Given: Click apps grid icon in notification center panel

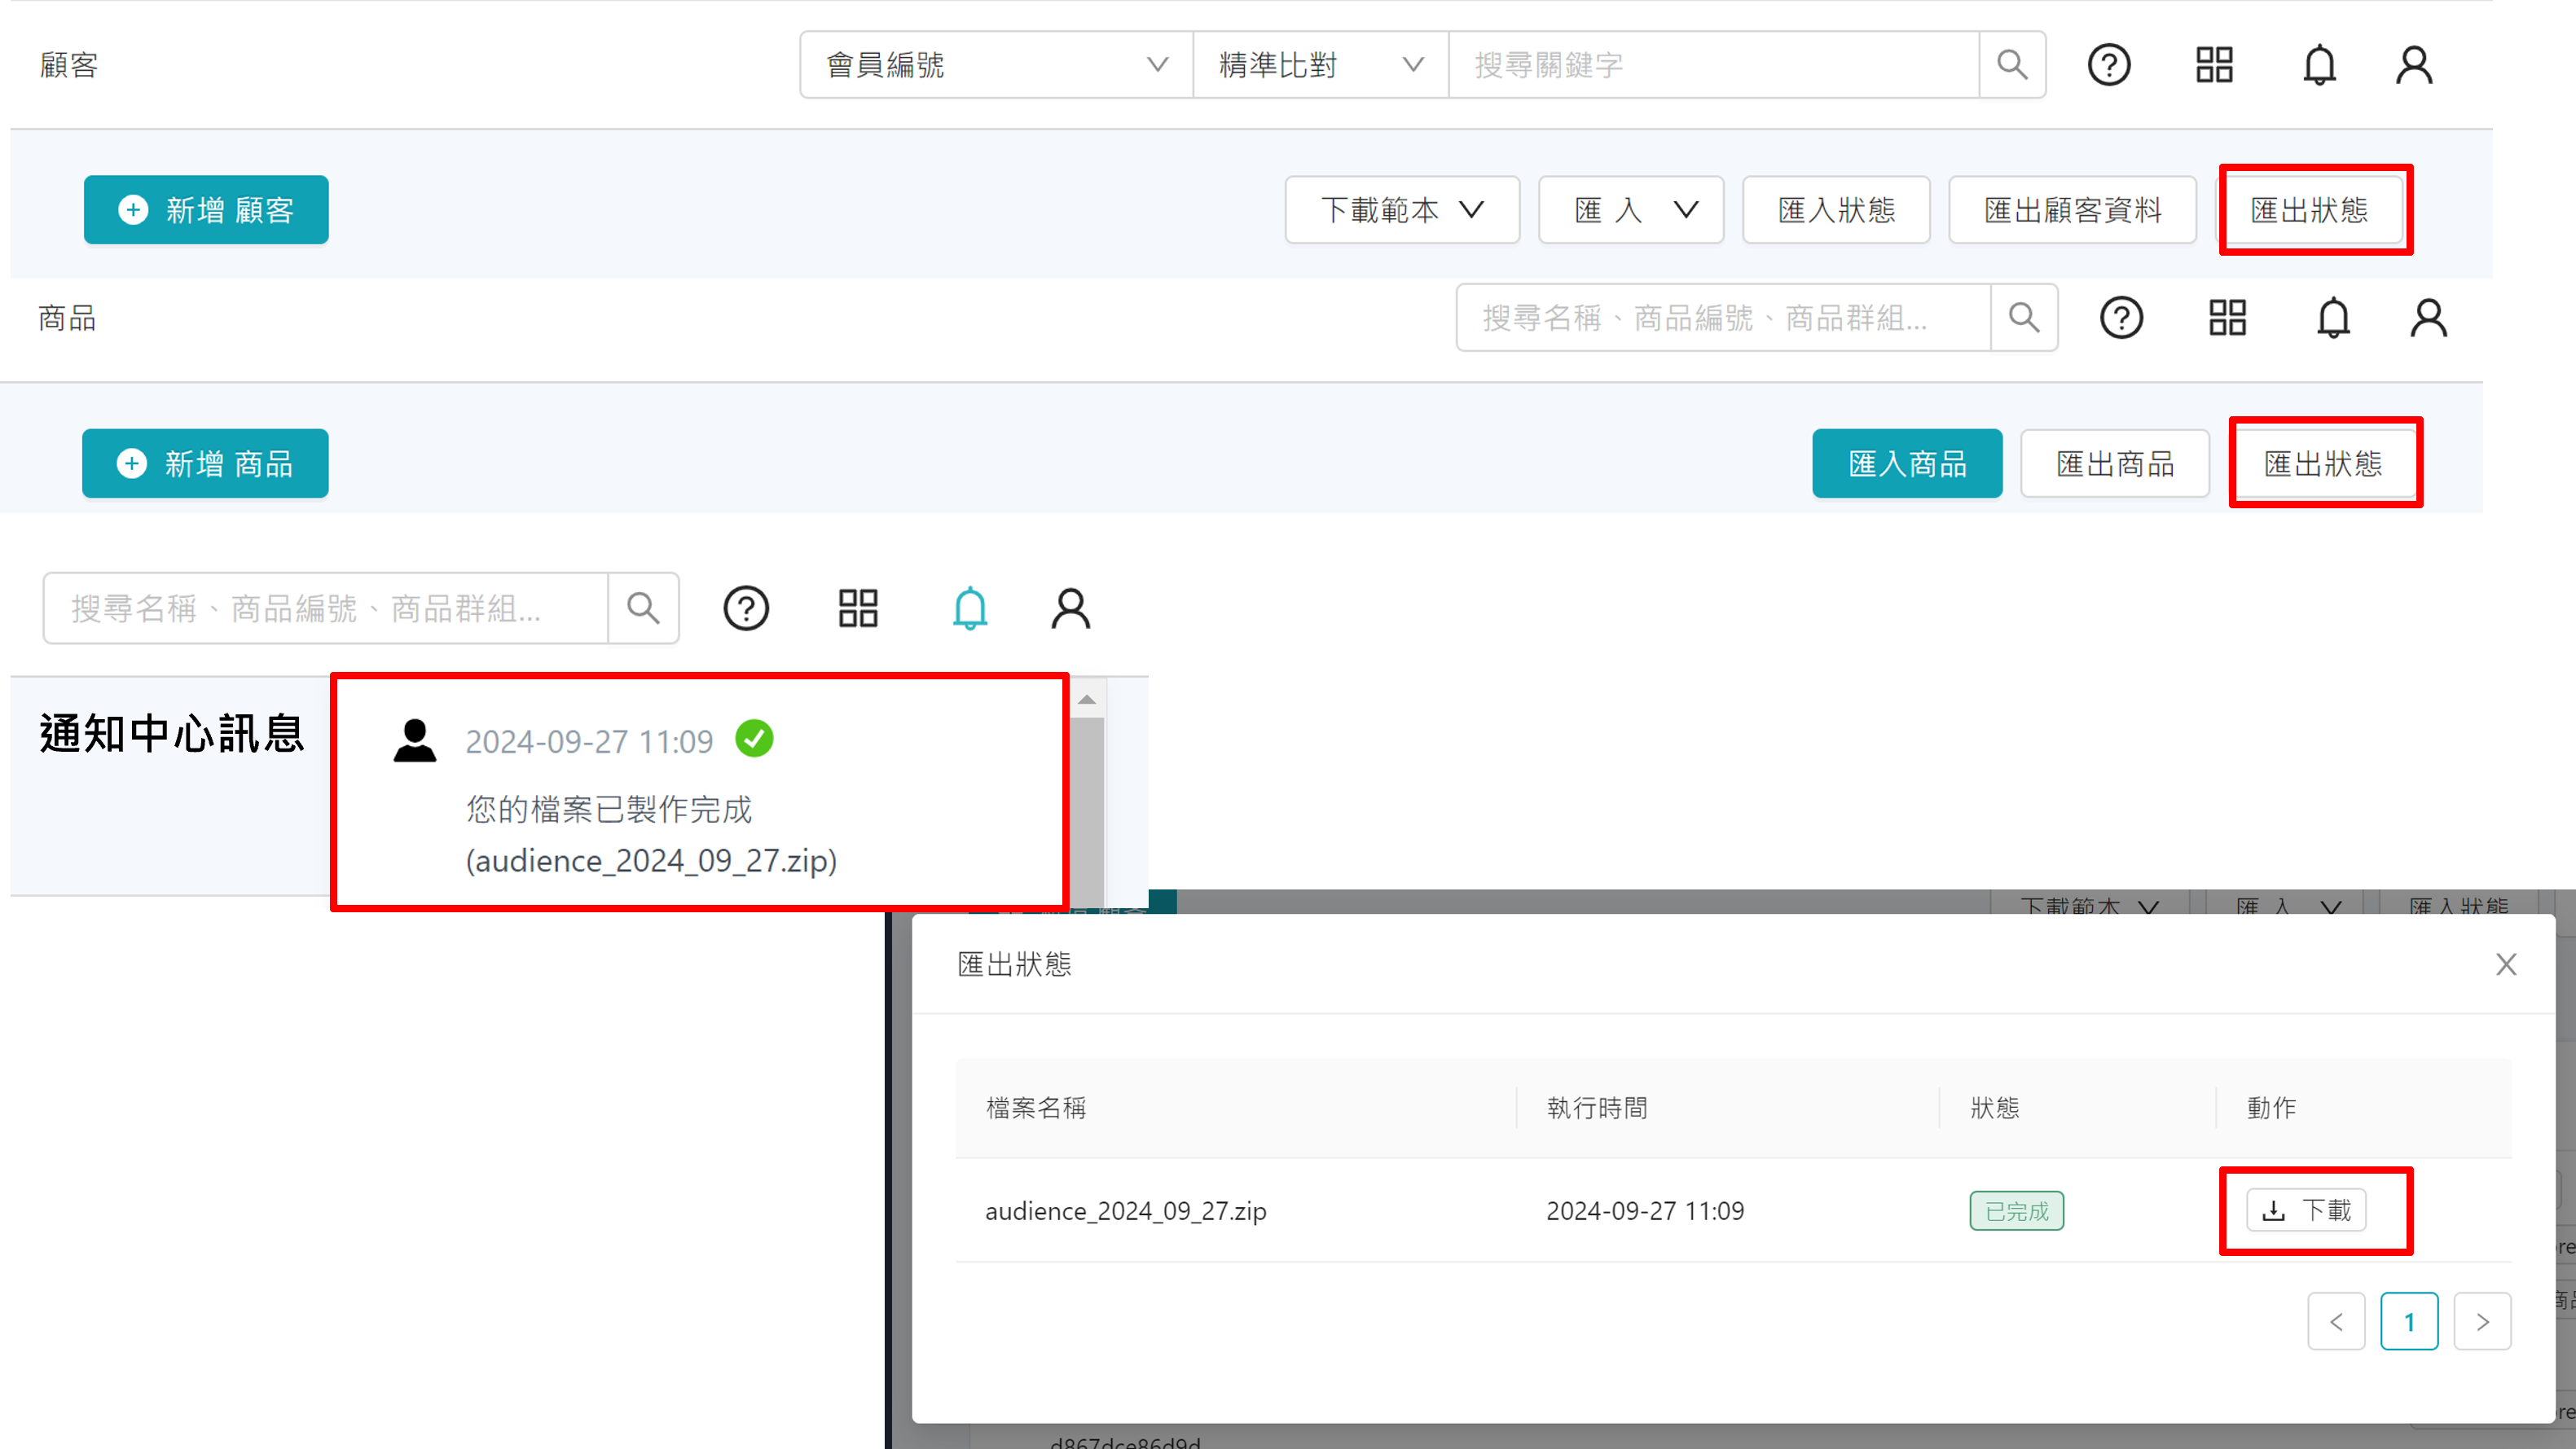Looking at the screenshot, I should click(x=857, y=608).
